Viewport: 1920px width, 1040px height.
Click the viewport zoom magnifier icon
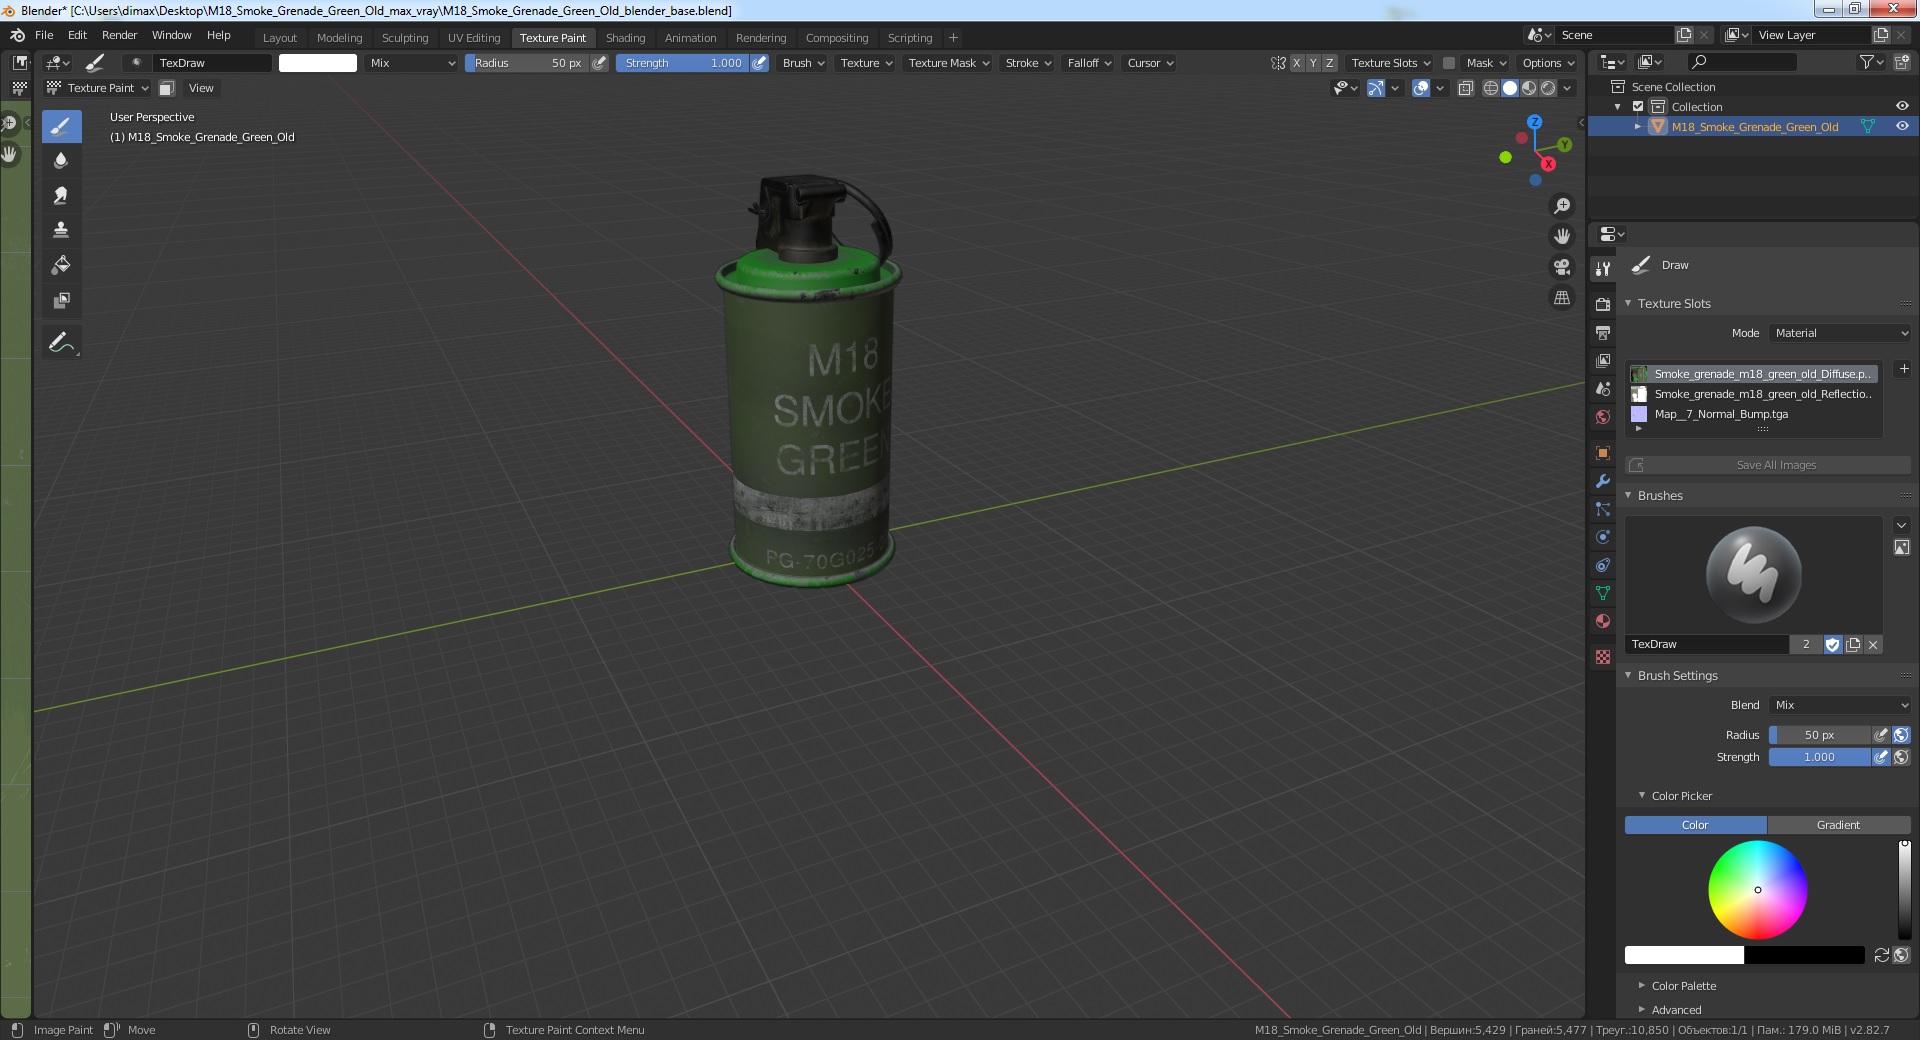(x=1561, y=206)
